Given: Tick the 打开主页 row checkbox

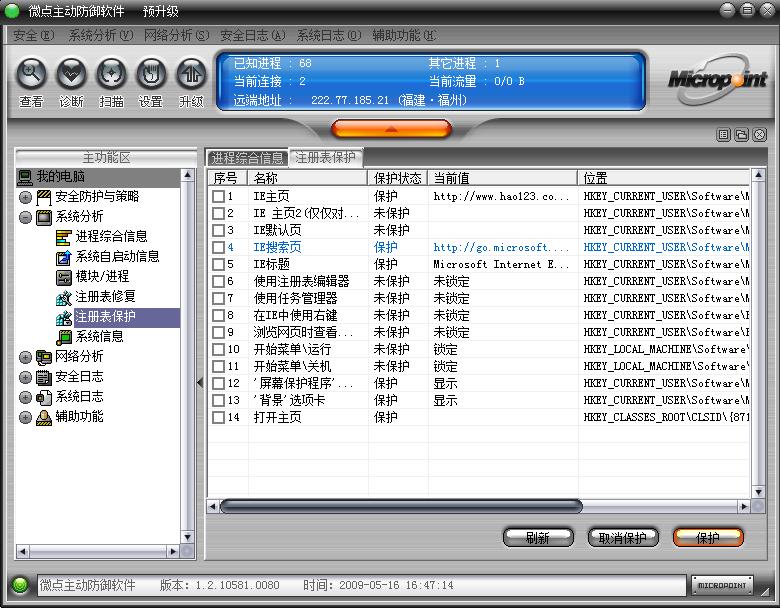Looking at the screenshot, I should point(218,417).
